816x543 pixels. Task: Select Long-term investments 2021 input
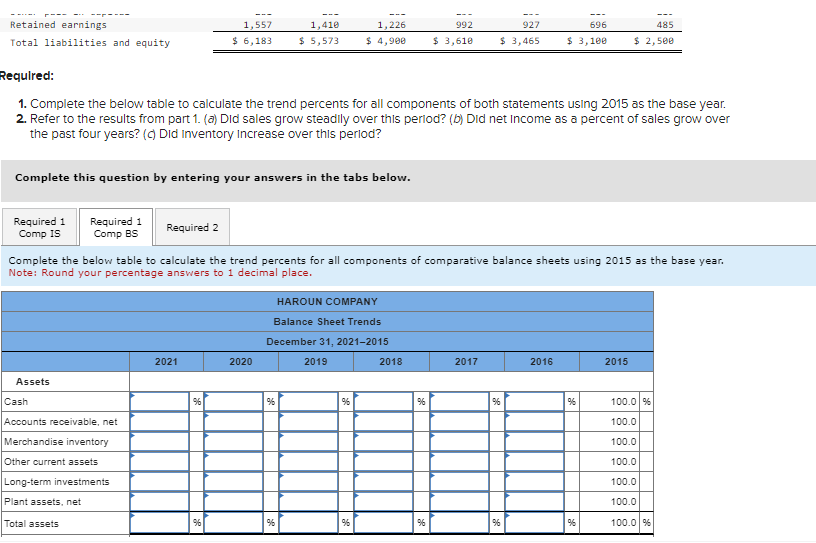pyautogui.click(x=159, y=482)
